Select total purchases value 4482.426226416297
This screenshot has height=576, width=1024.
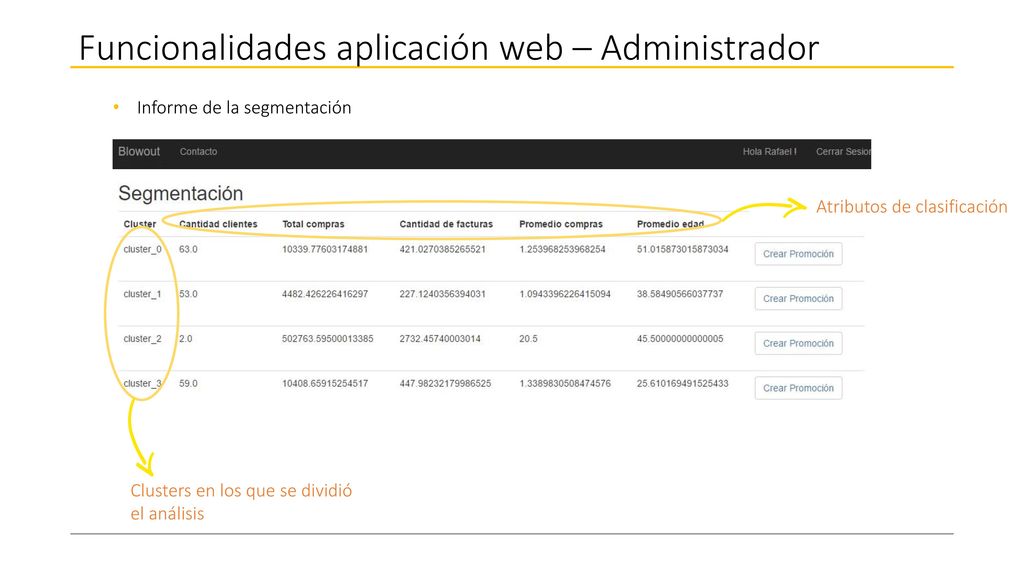tap(325, 294)
